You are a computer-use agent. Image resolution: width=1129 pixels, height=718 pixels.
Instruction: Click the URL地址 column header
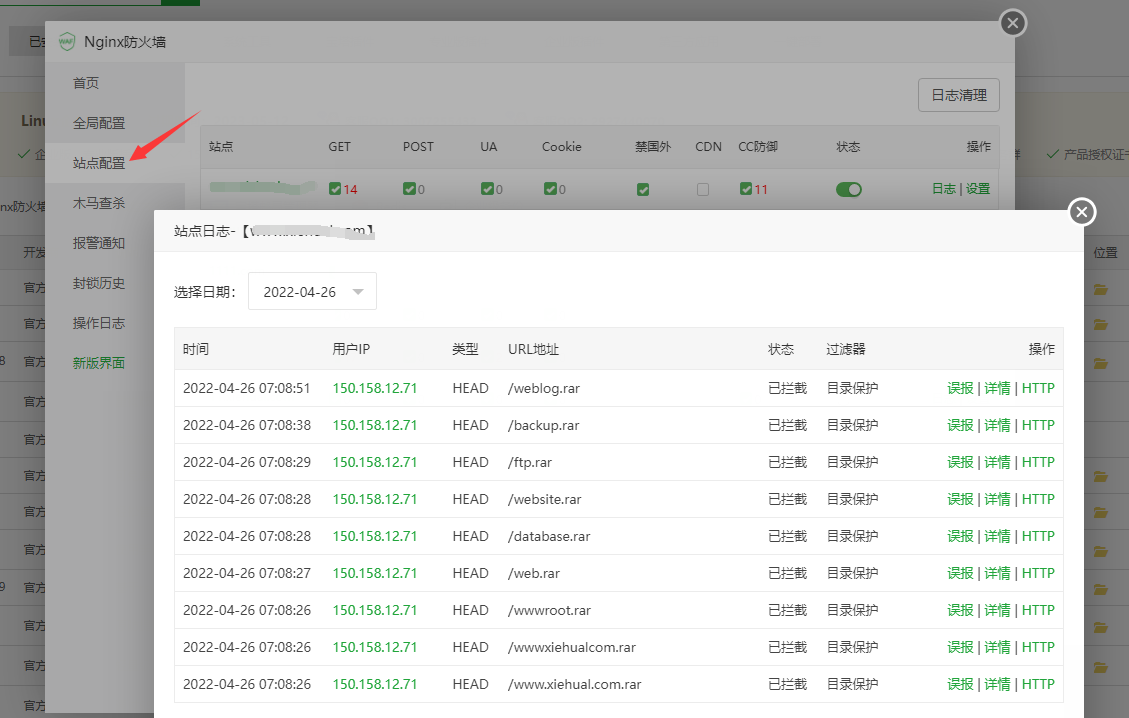tap(533, 349)
